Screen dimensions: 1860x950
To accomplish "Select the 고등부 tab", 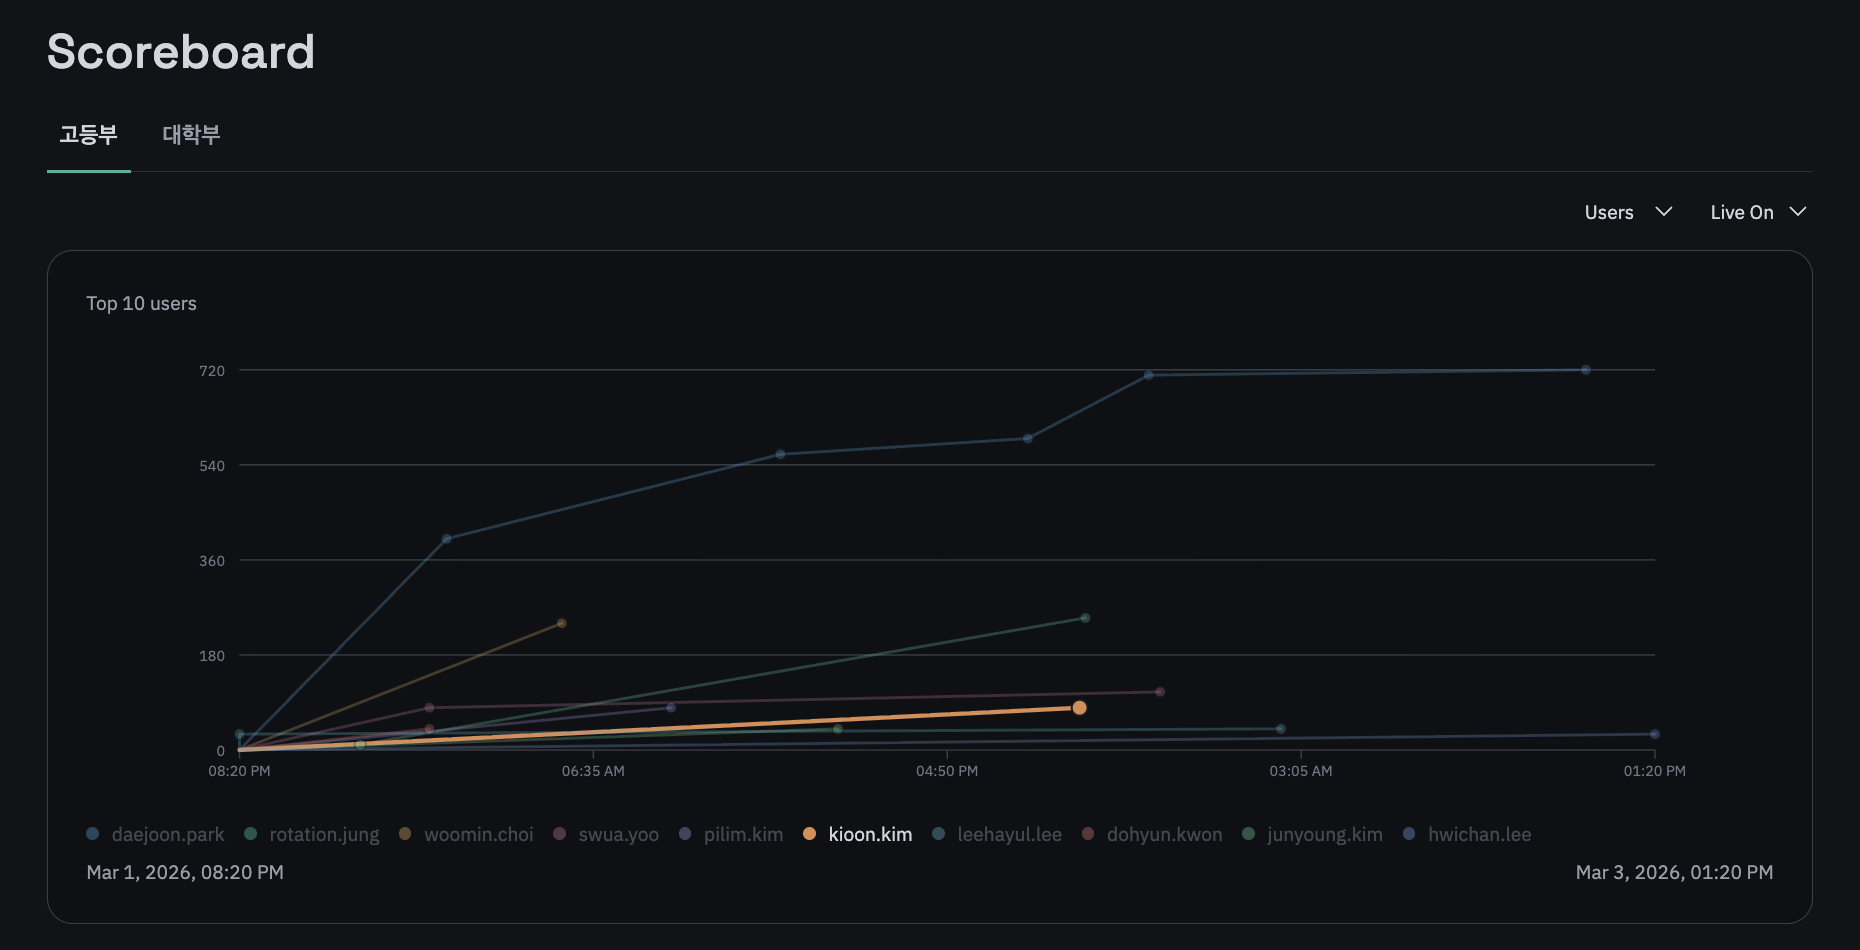I will click(x=88, y=135).
